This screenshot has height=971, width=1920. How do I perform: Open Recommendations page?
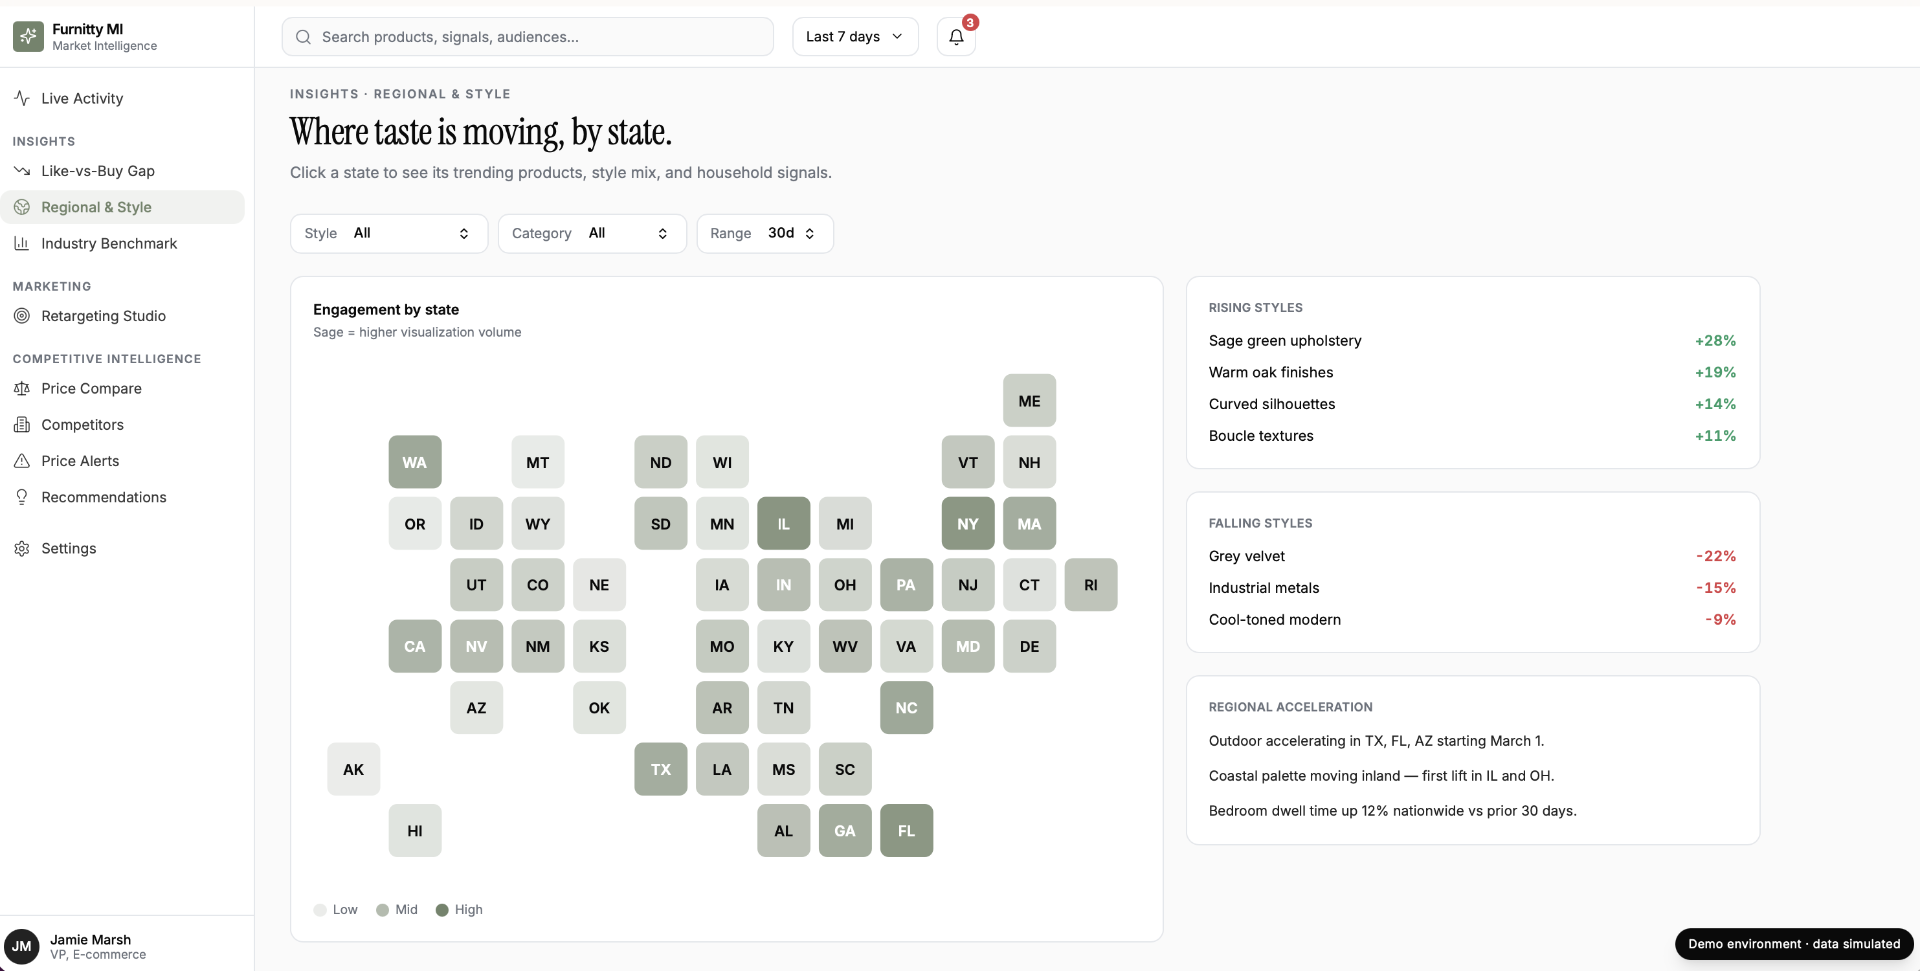(x=123, y=497)
